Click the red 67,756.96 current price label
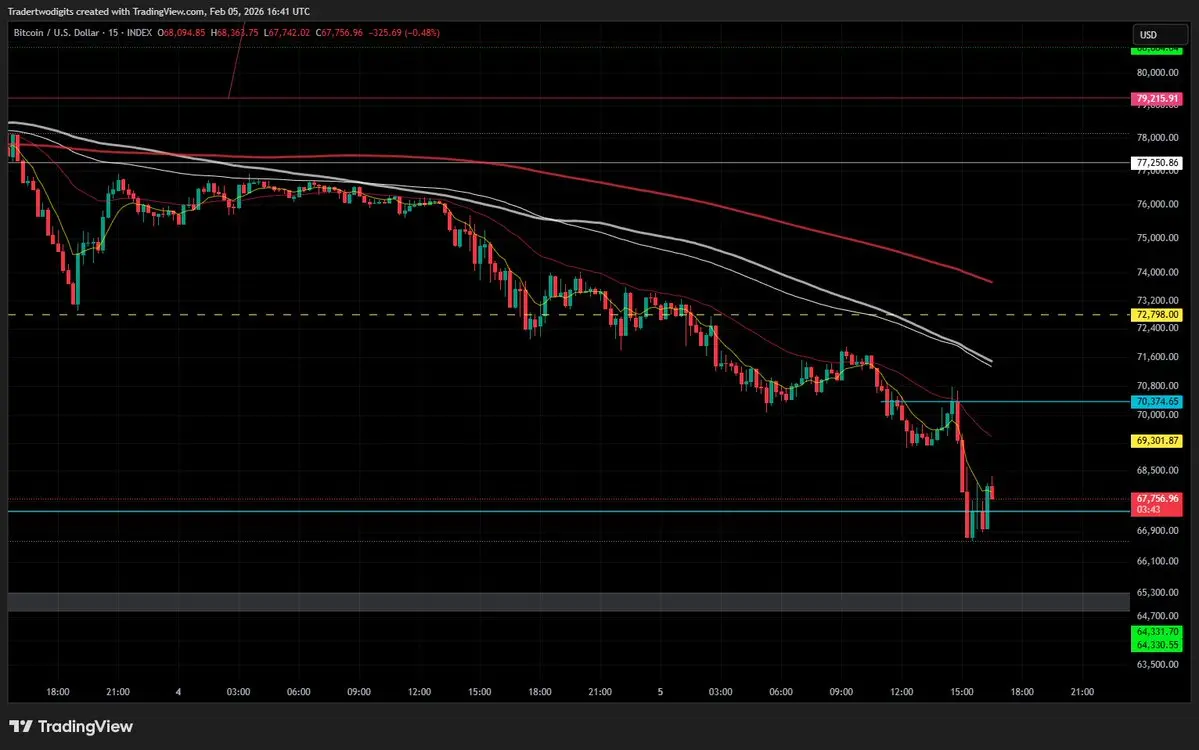Screen dimensions: 1199x750 (x=1156, y=498)
